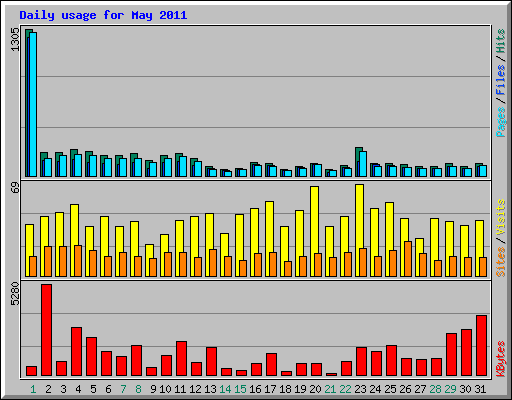
Task: Click the cyan pages bar for day 23
Action: click(x=363, y=164)
